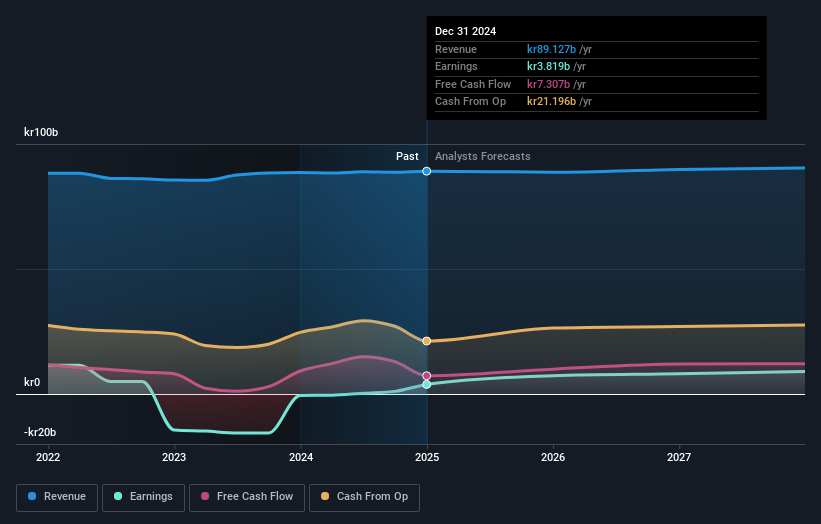
Task: Toggle the Revenue legend button
Action: [57, 497]
